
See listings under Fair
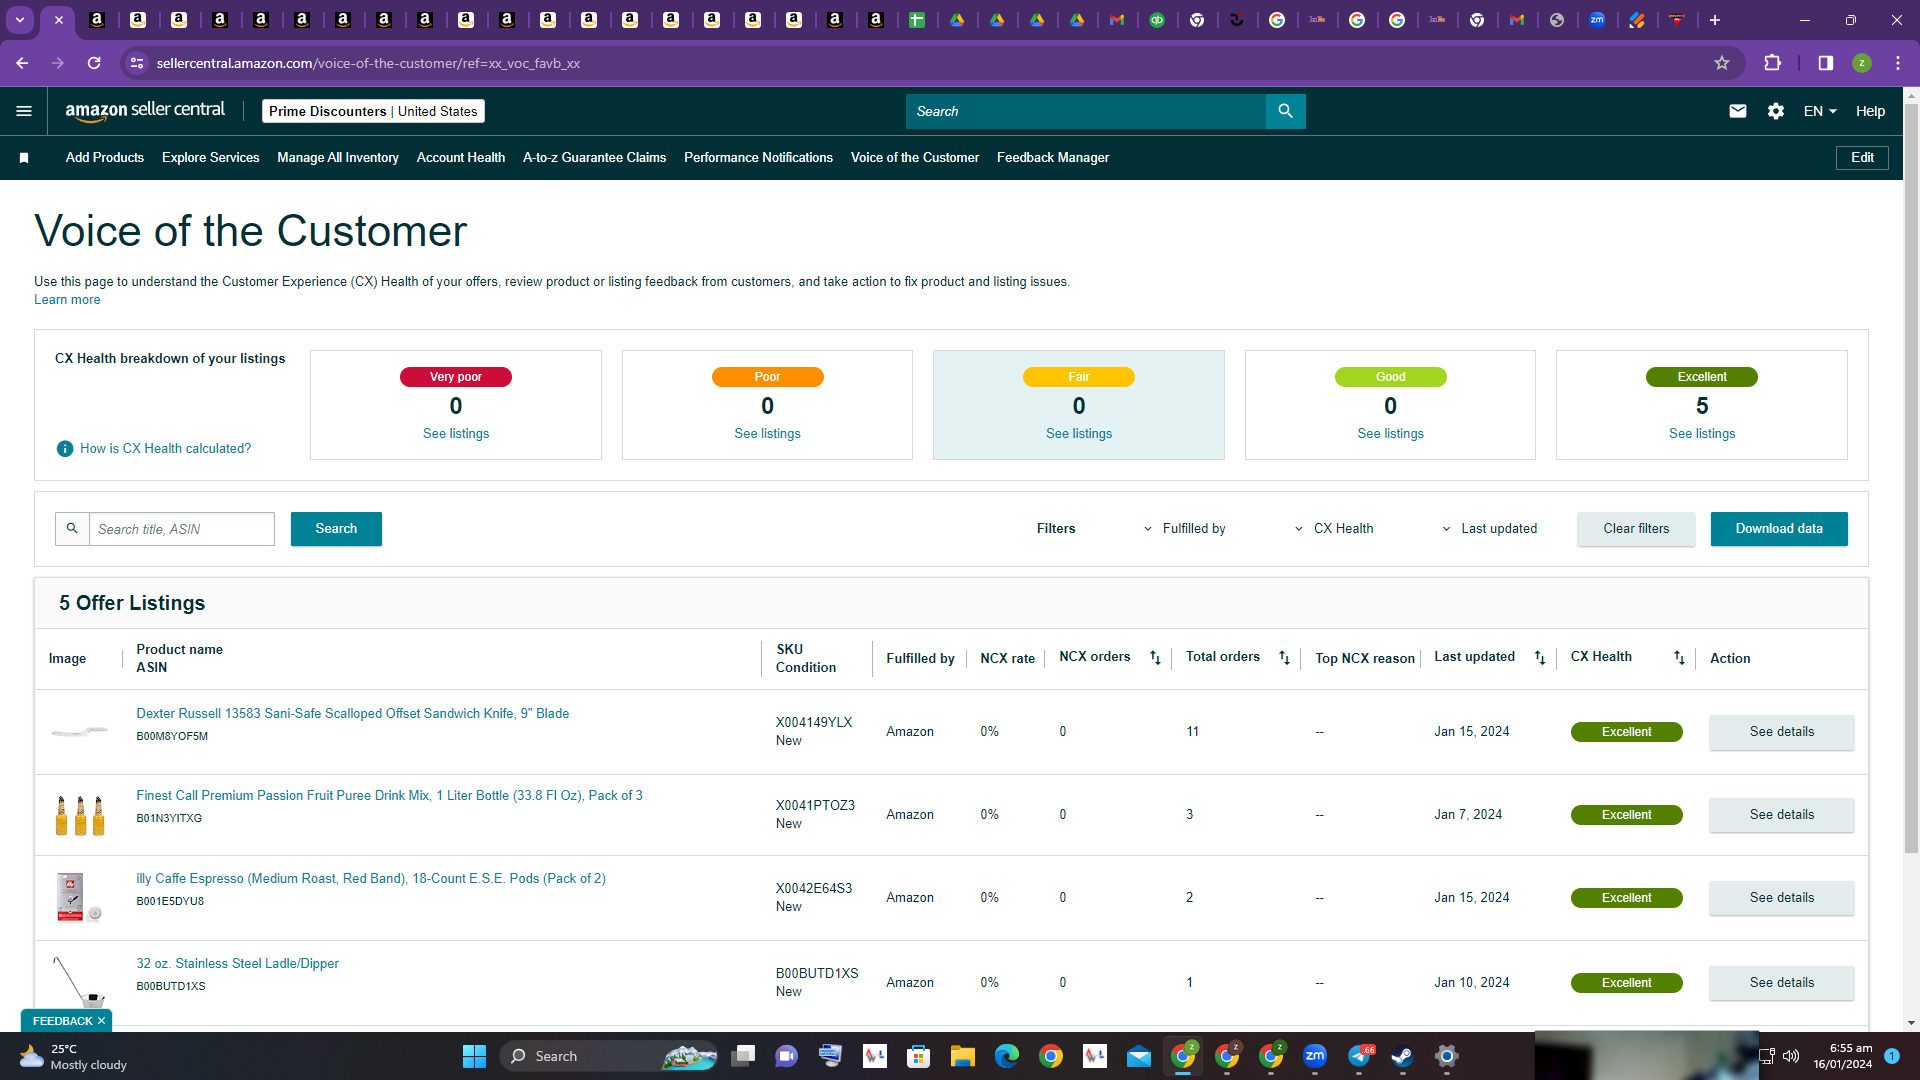click(1079, 434)
